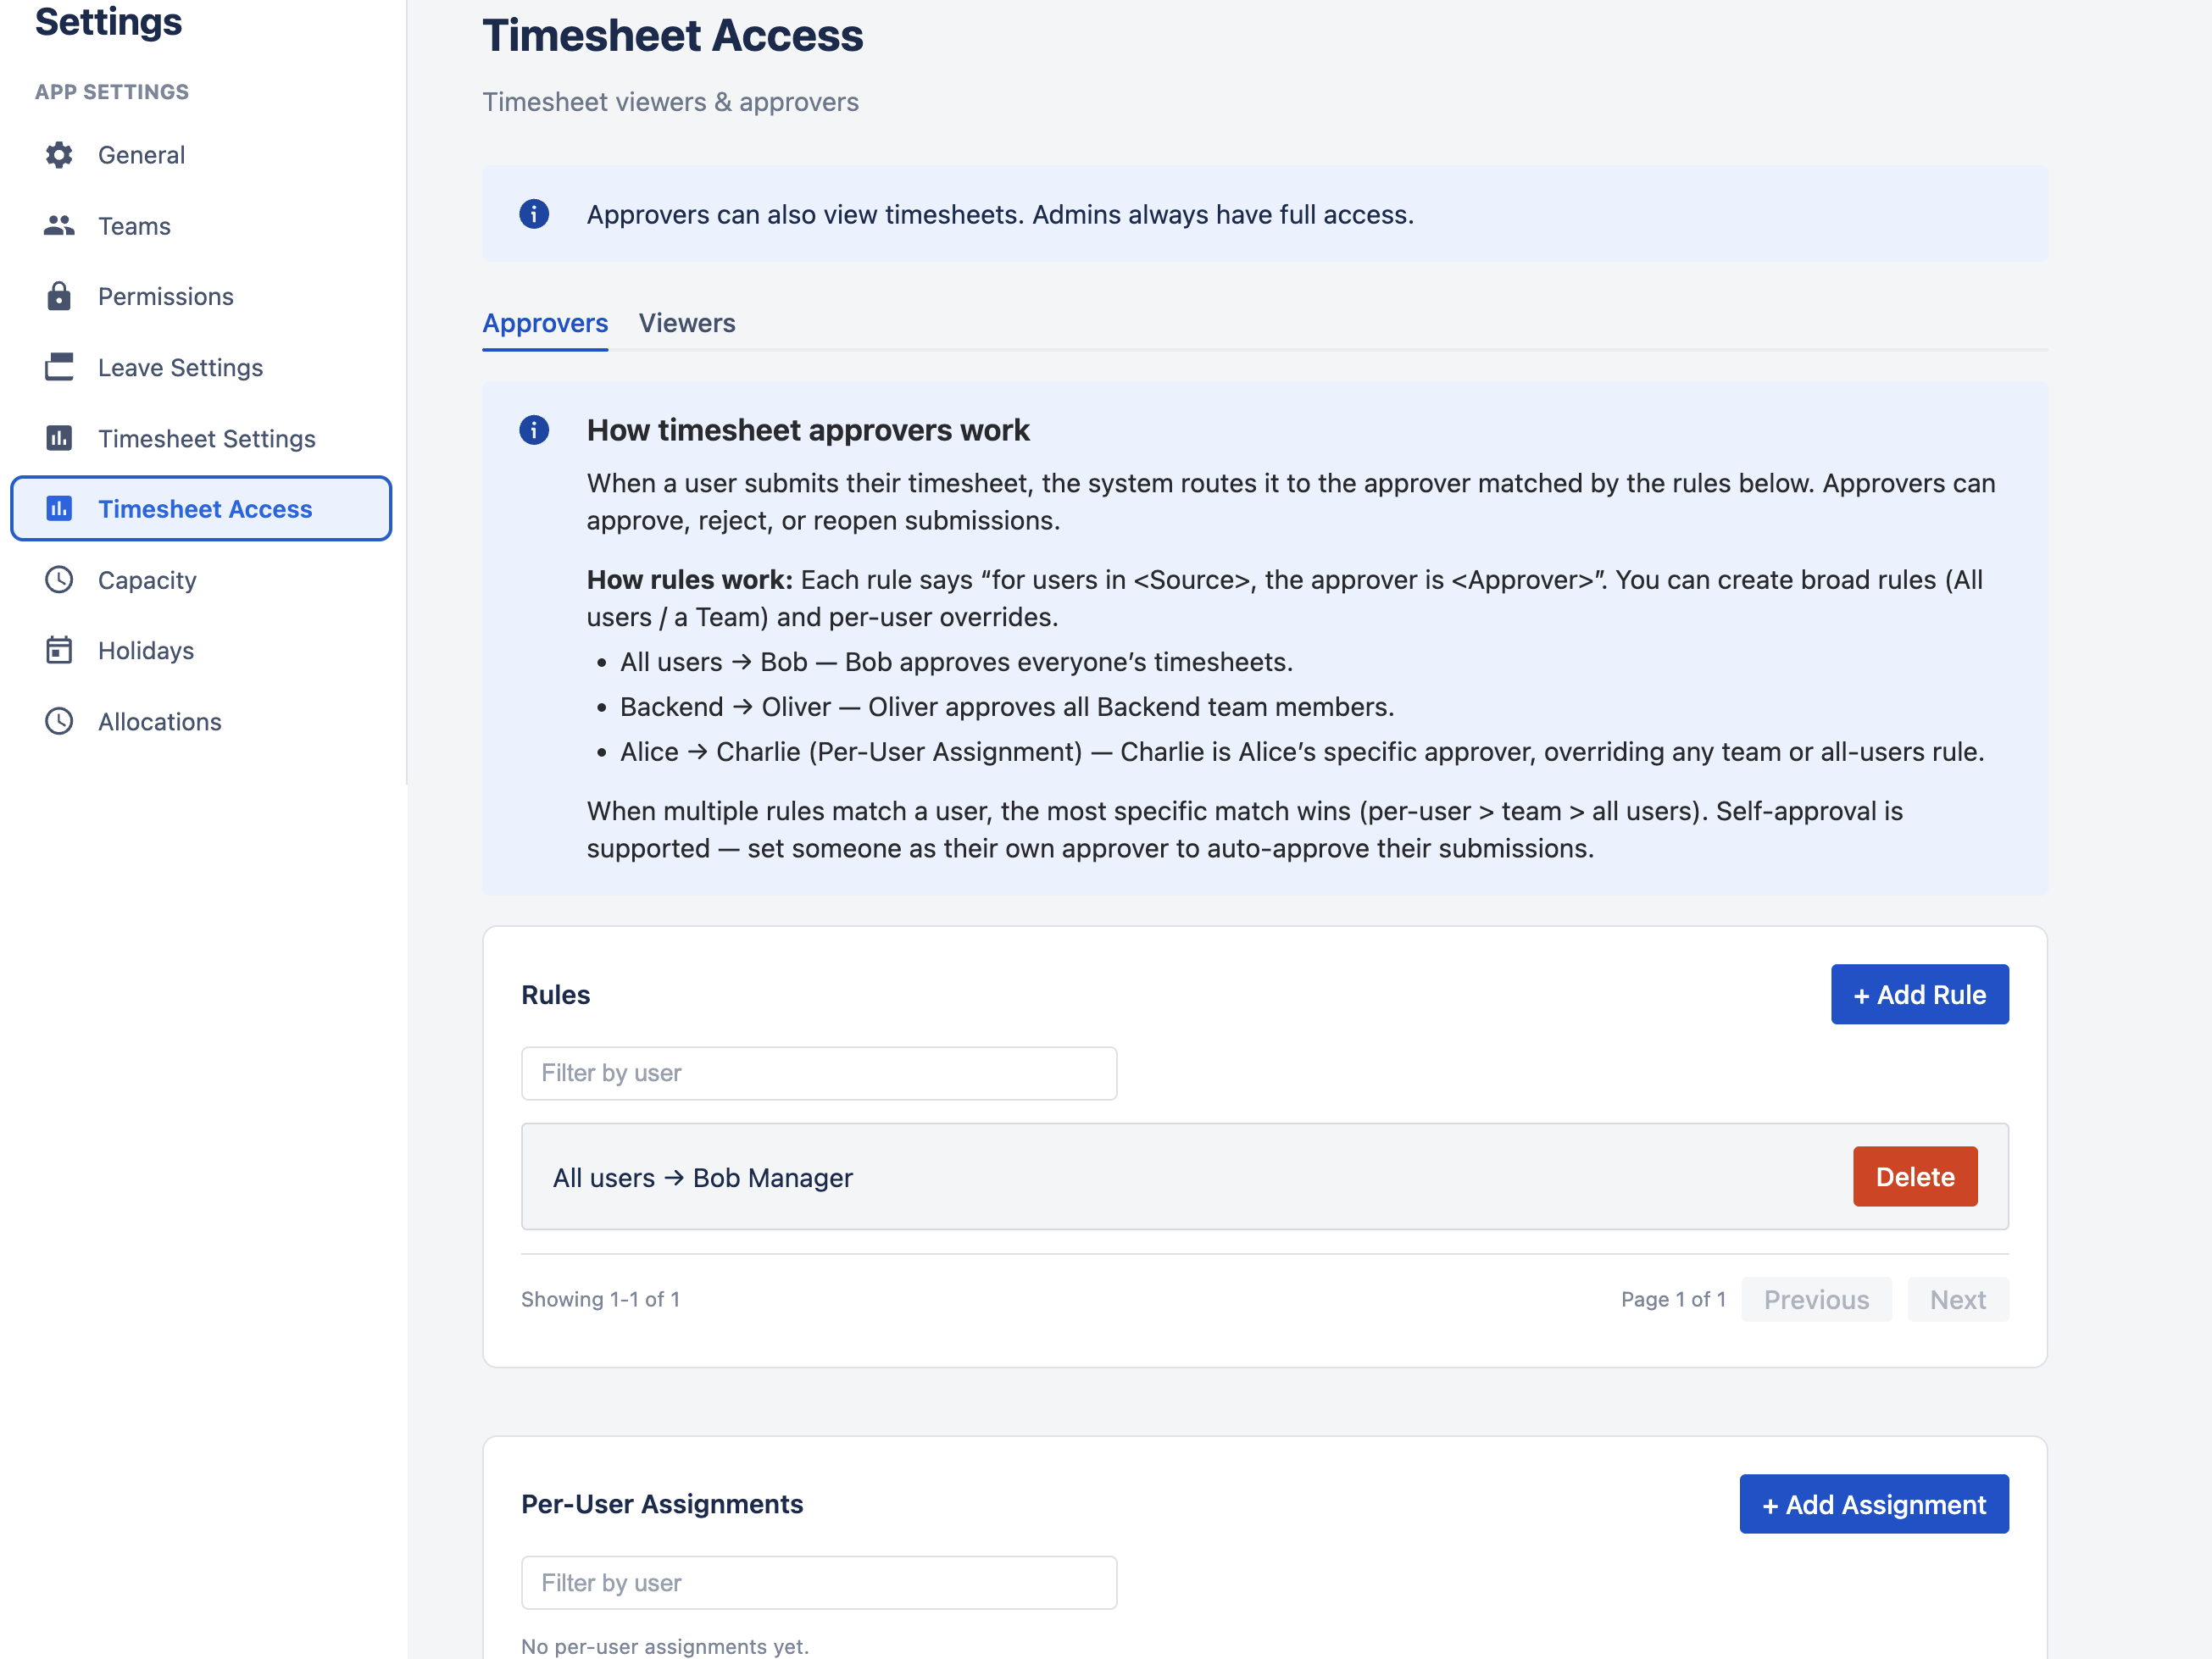The height and width of the screenshot is (1659, 2212).
Task: Click the Leave Settings icon
Action: point(59,367)
